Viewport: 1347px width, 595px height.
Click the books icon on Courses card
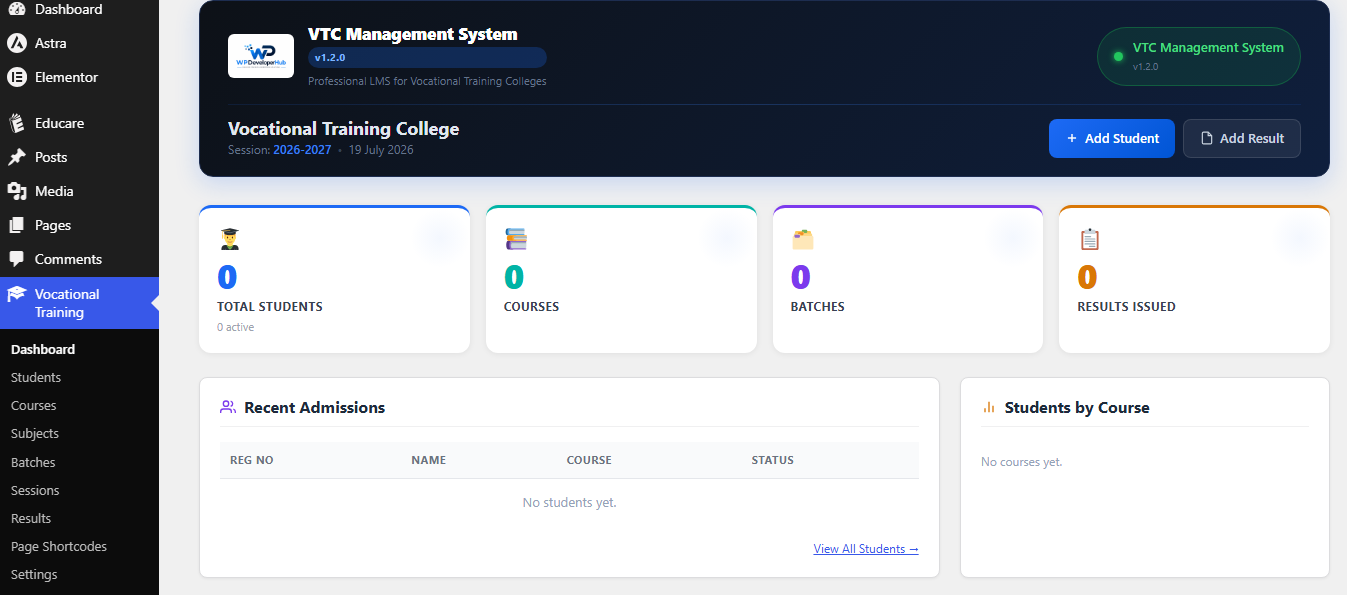point(516,239)
